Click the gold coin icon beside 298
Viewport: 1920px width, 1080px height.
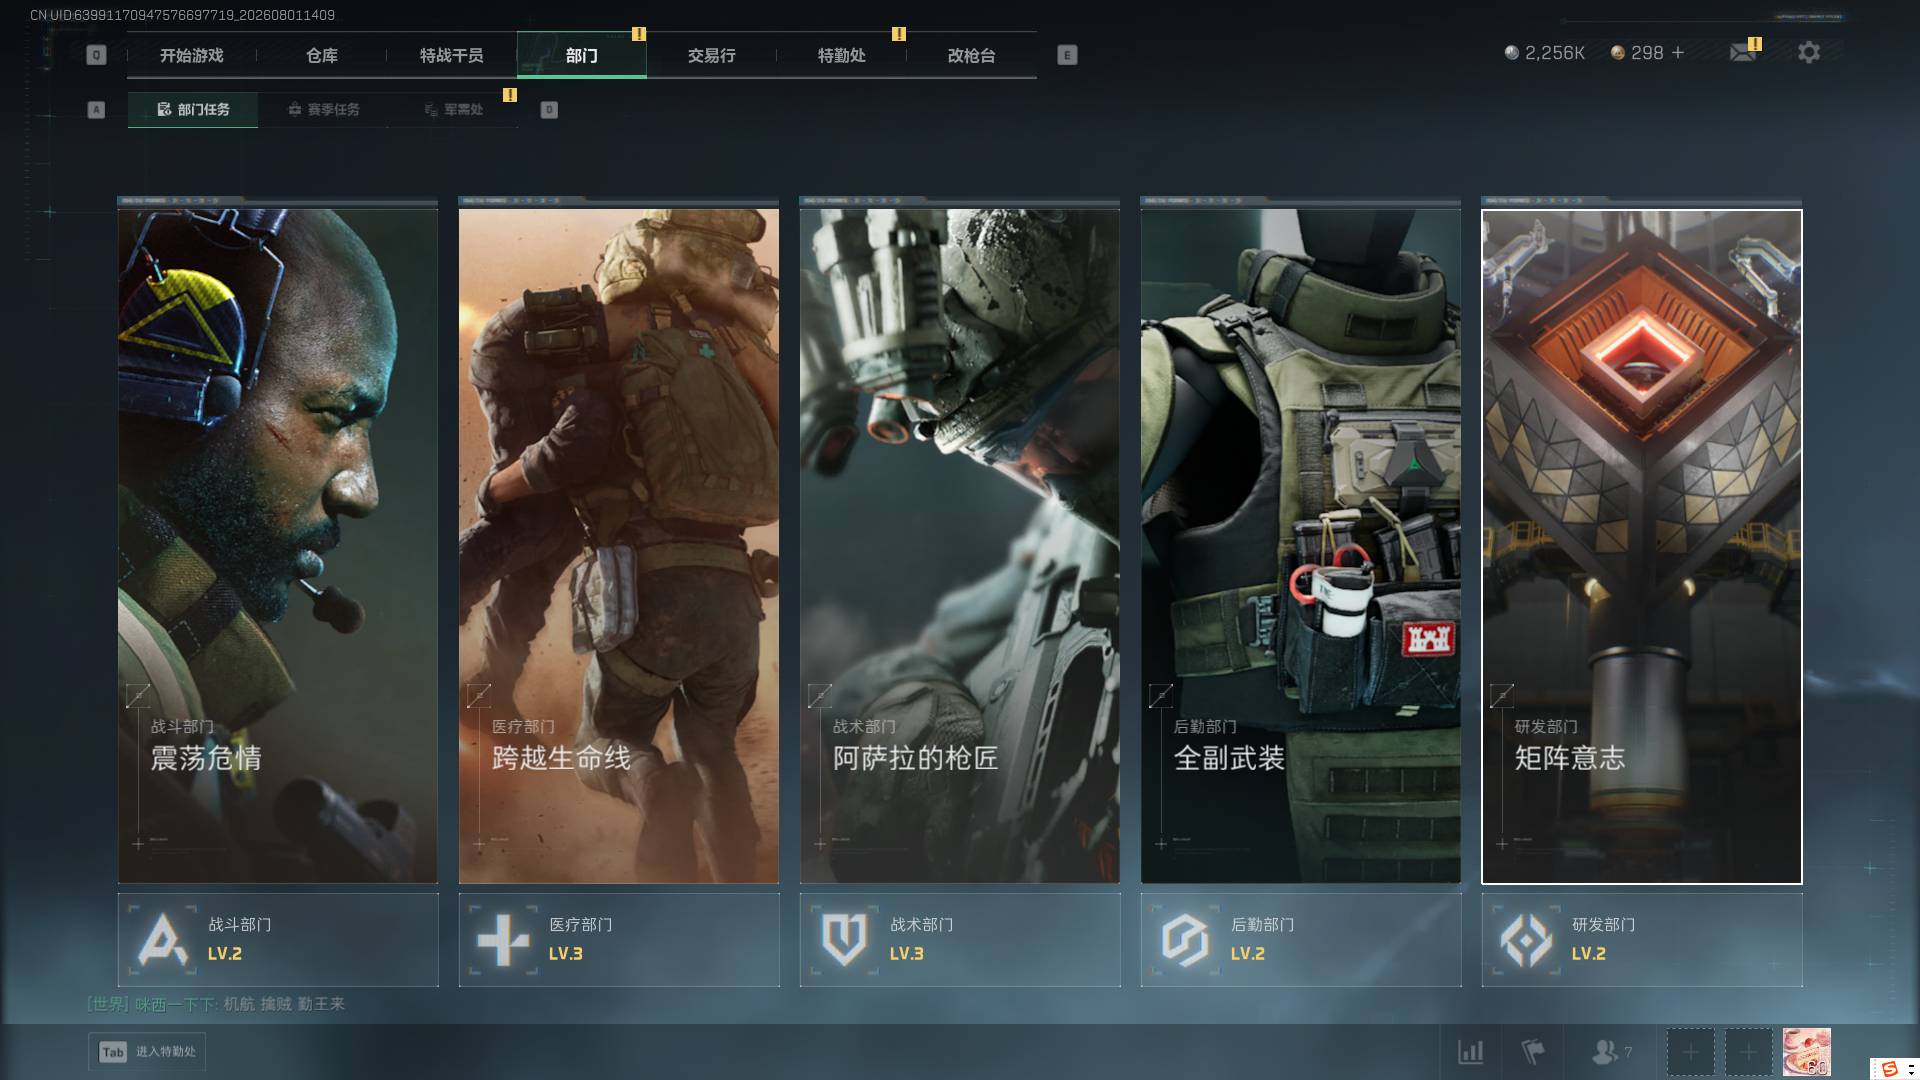pos(1618,52)
